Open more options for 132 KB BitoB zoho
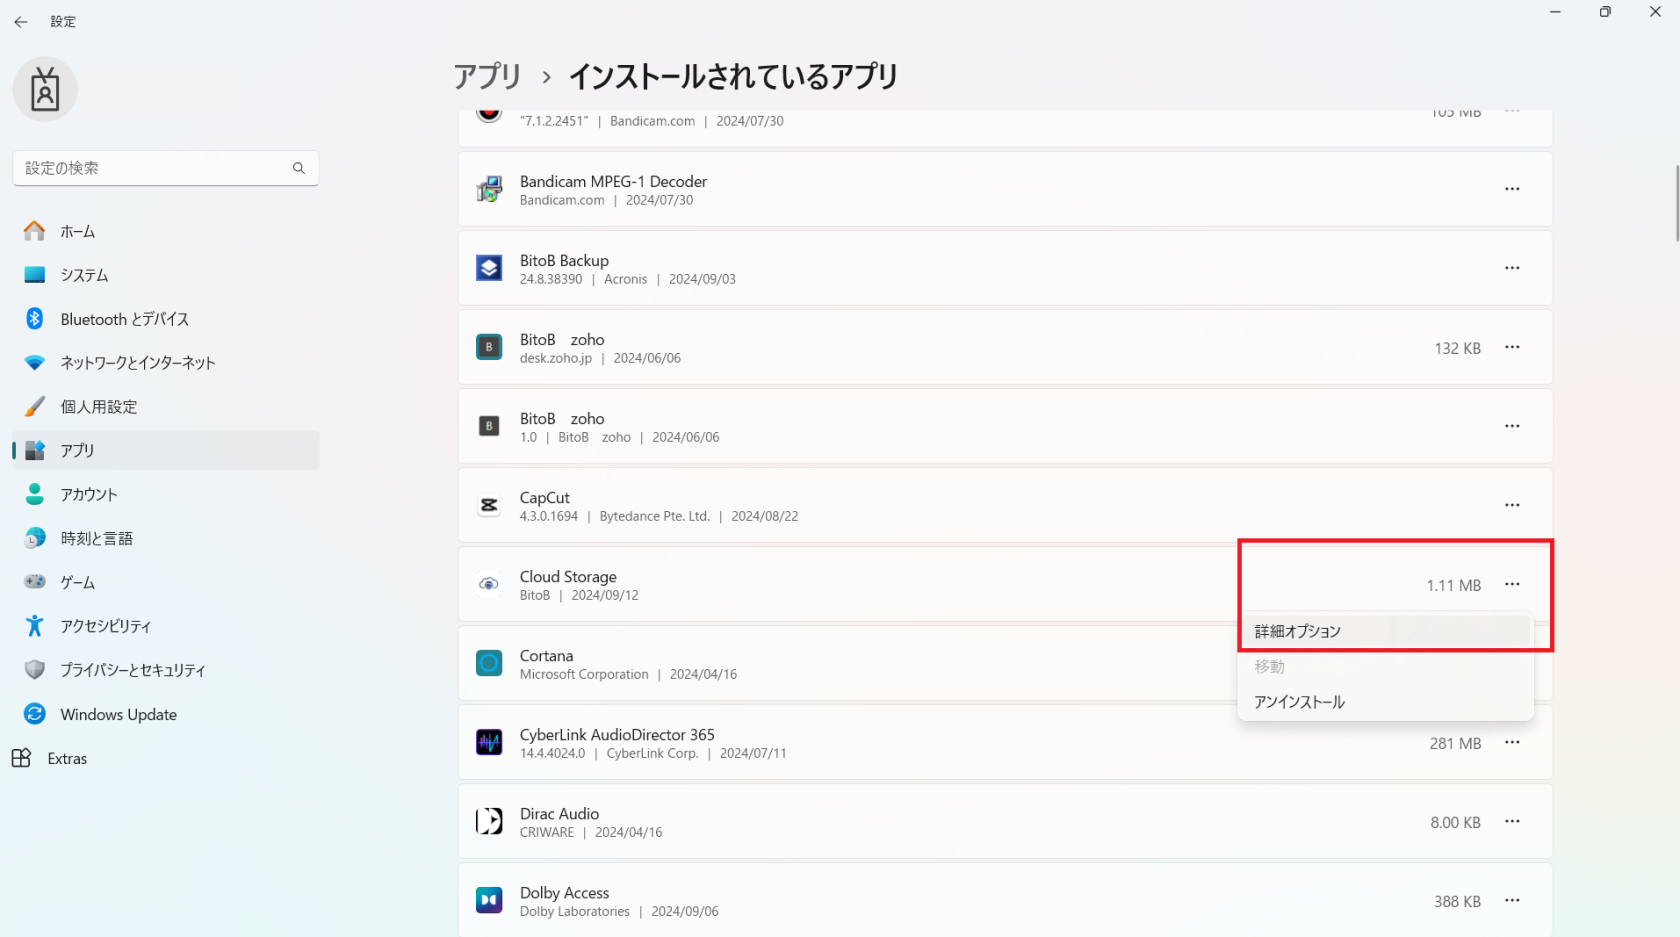Image resolution: width=1680 pixels, height=937 pixels. click(x=1512, y=347)
